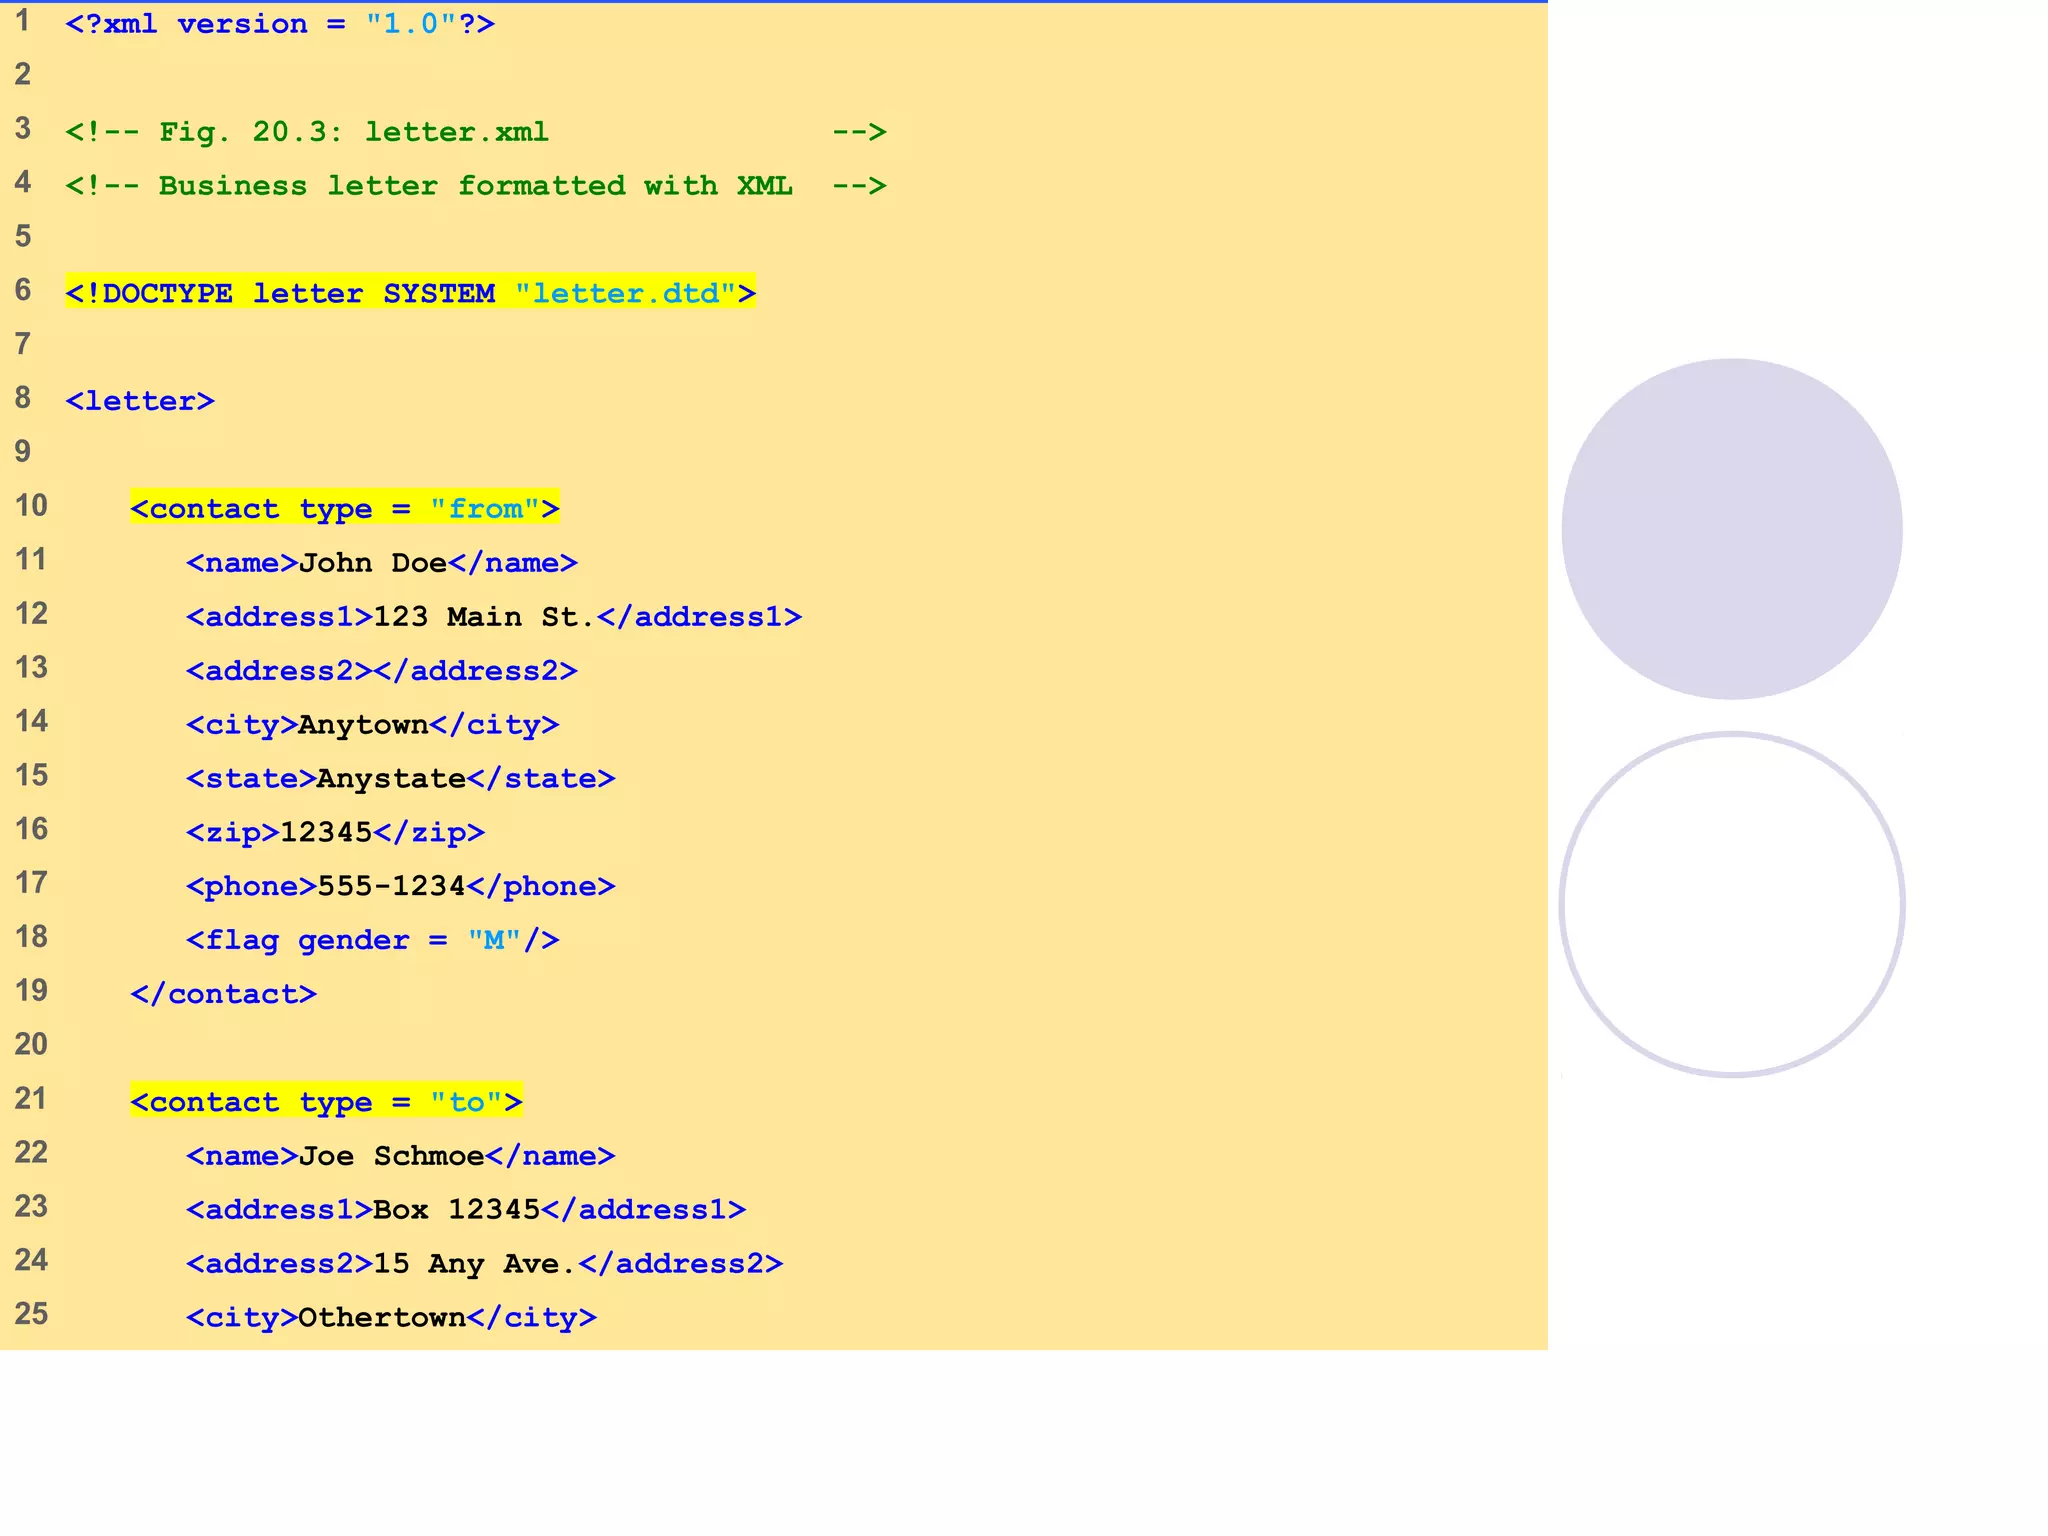2048x1536 pixels.
Task: Select the city line 'Anytown'
Action: click(x=373, y=725)
